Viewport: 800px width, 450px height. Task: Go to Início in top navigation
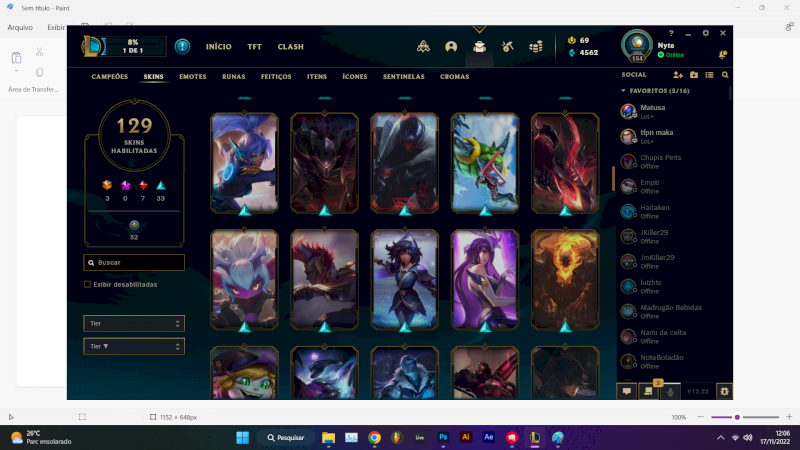pos(219,47)
